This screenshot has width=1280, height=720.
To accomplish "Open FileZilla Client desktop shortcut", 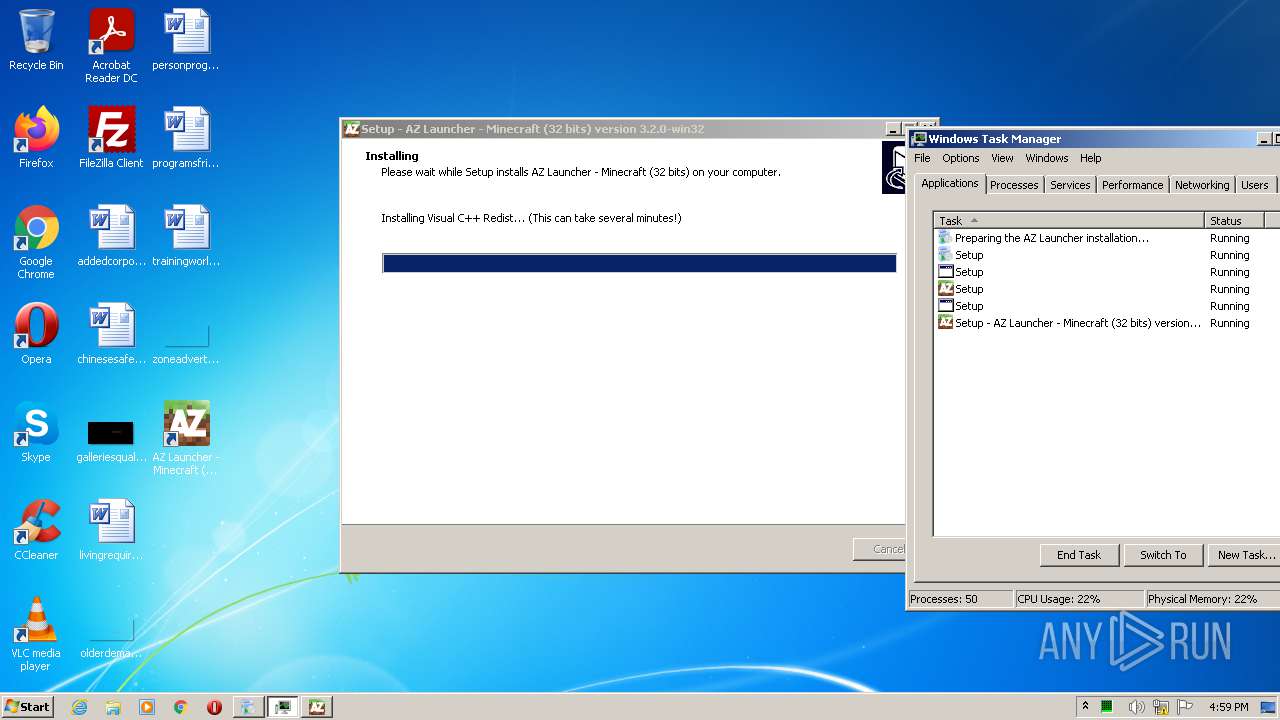I will 111,138.
